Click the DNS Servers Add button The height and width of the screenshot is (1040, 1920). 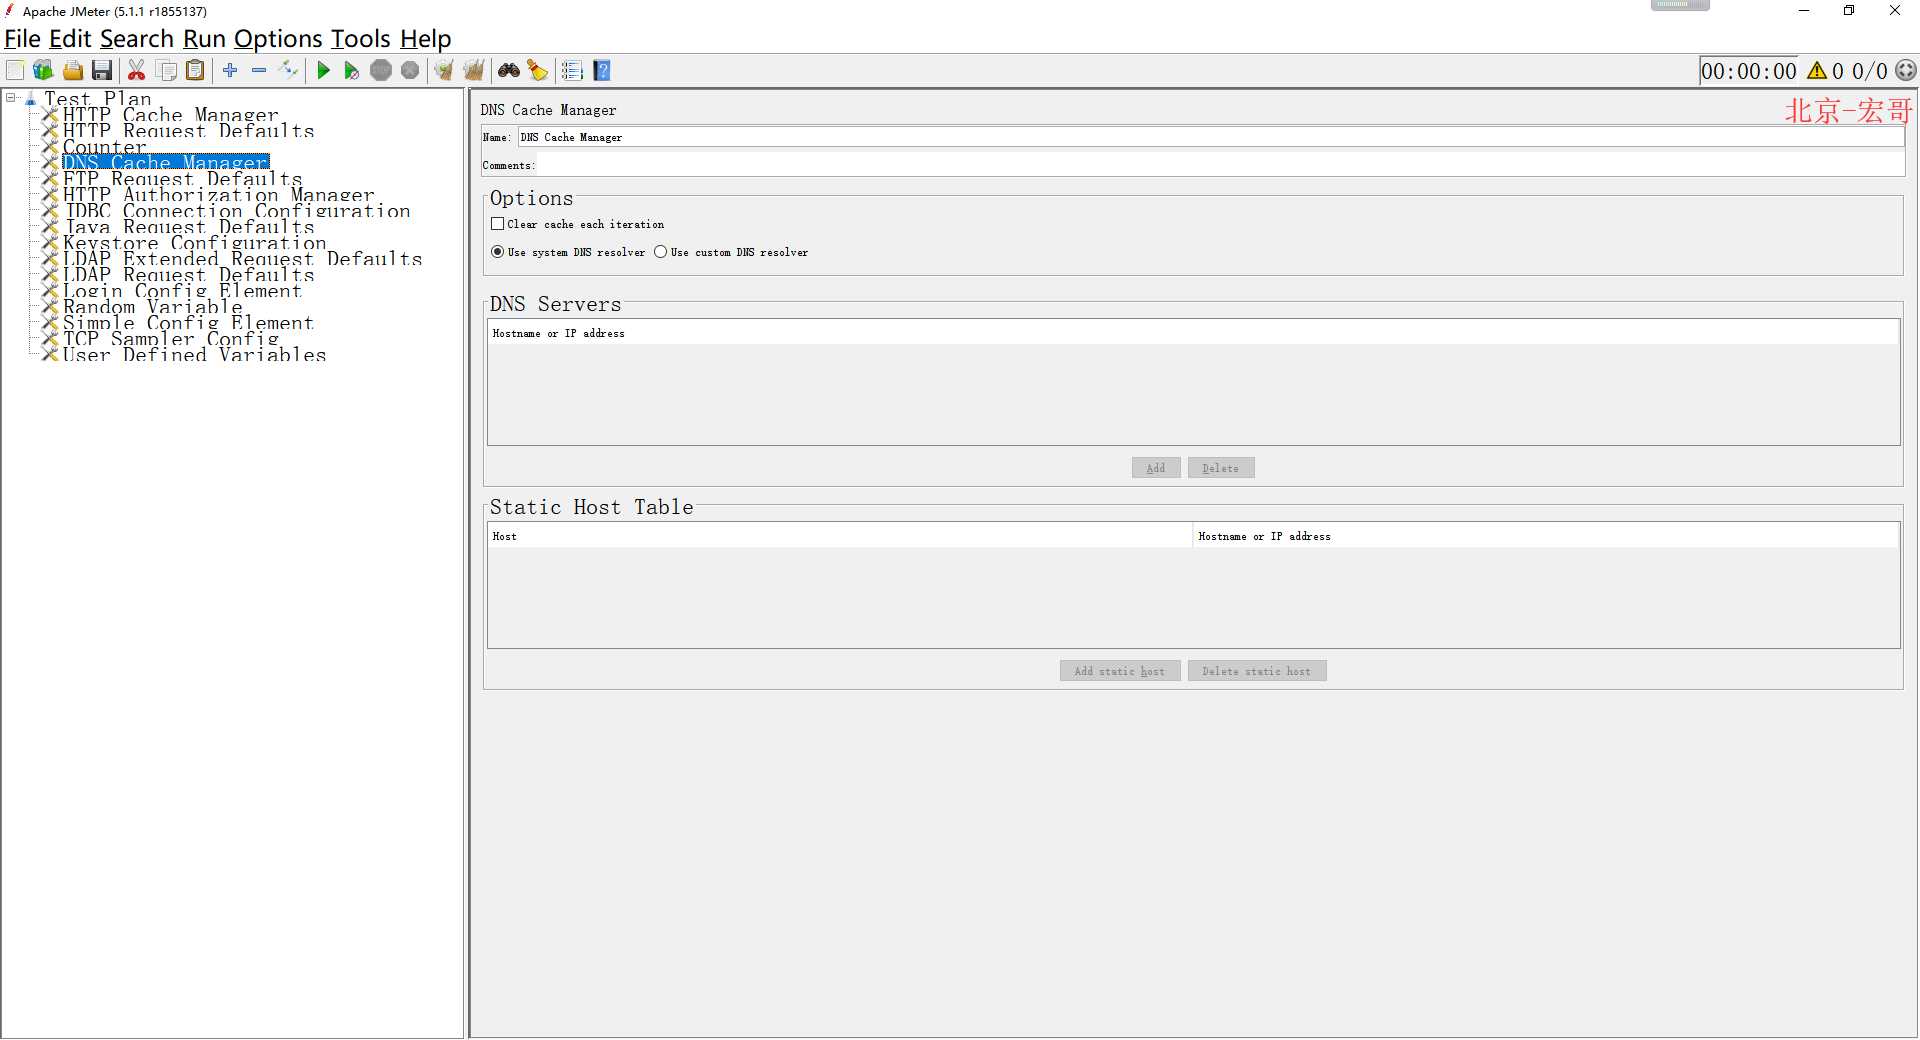pos(1156,468)
